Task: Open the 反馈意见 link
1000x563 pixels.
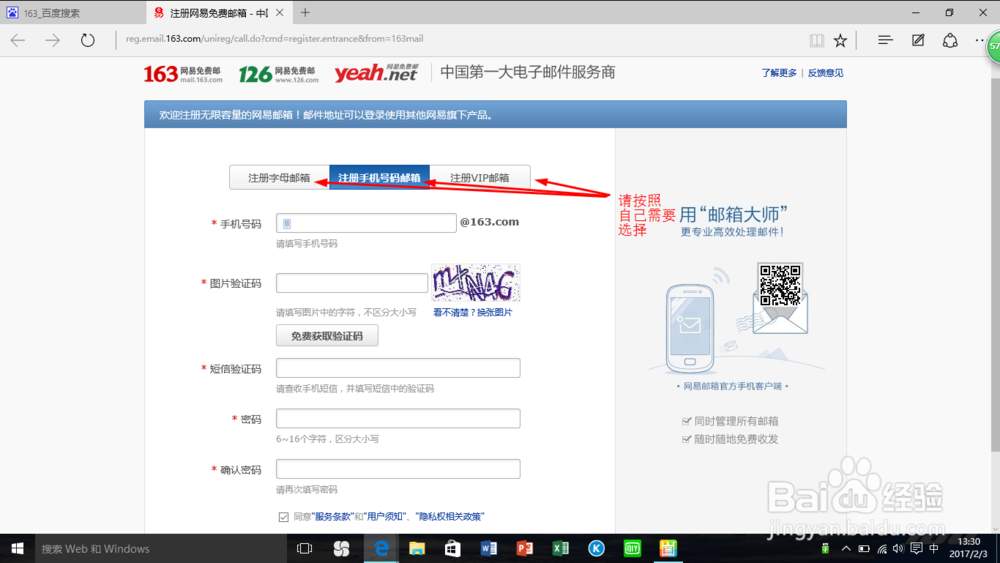Action: [825, 73]
